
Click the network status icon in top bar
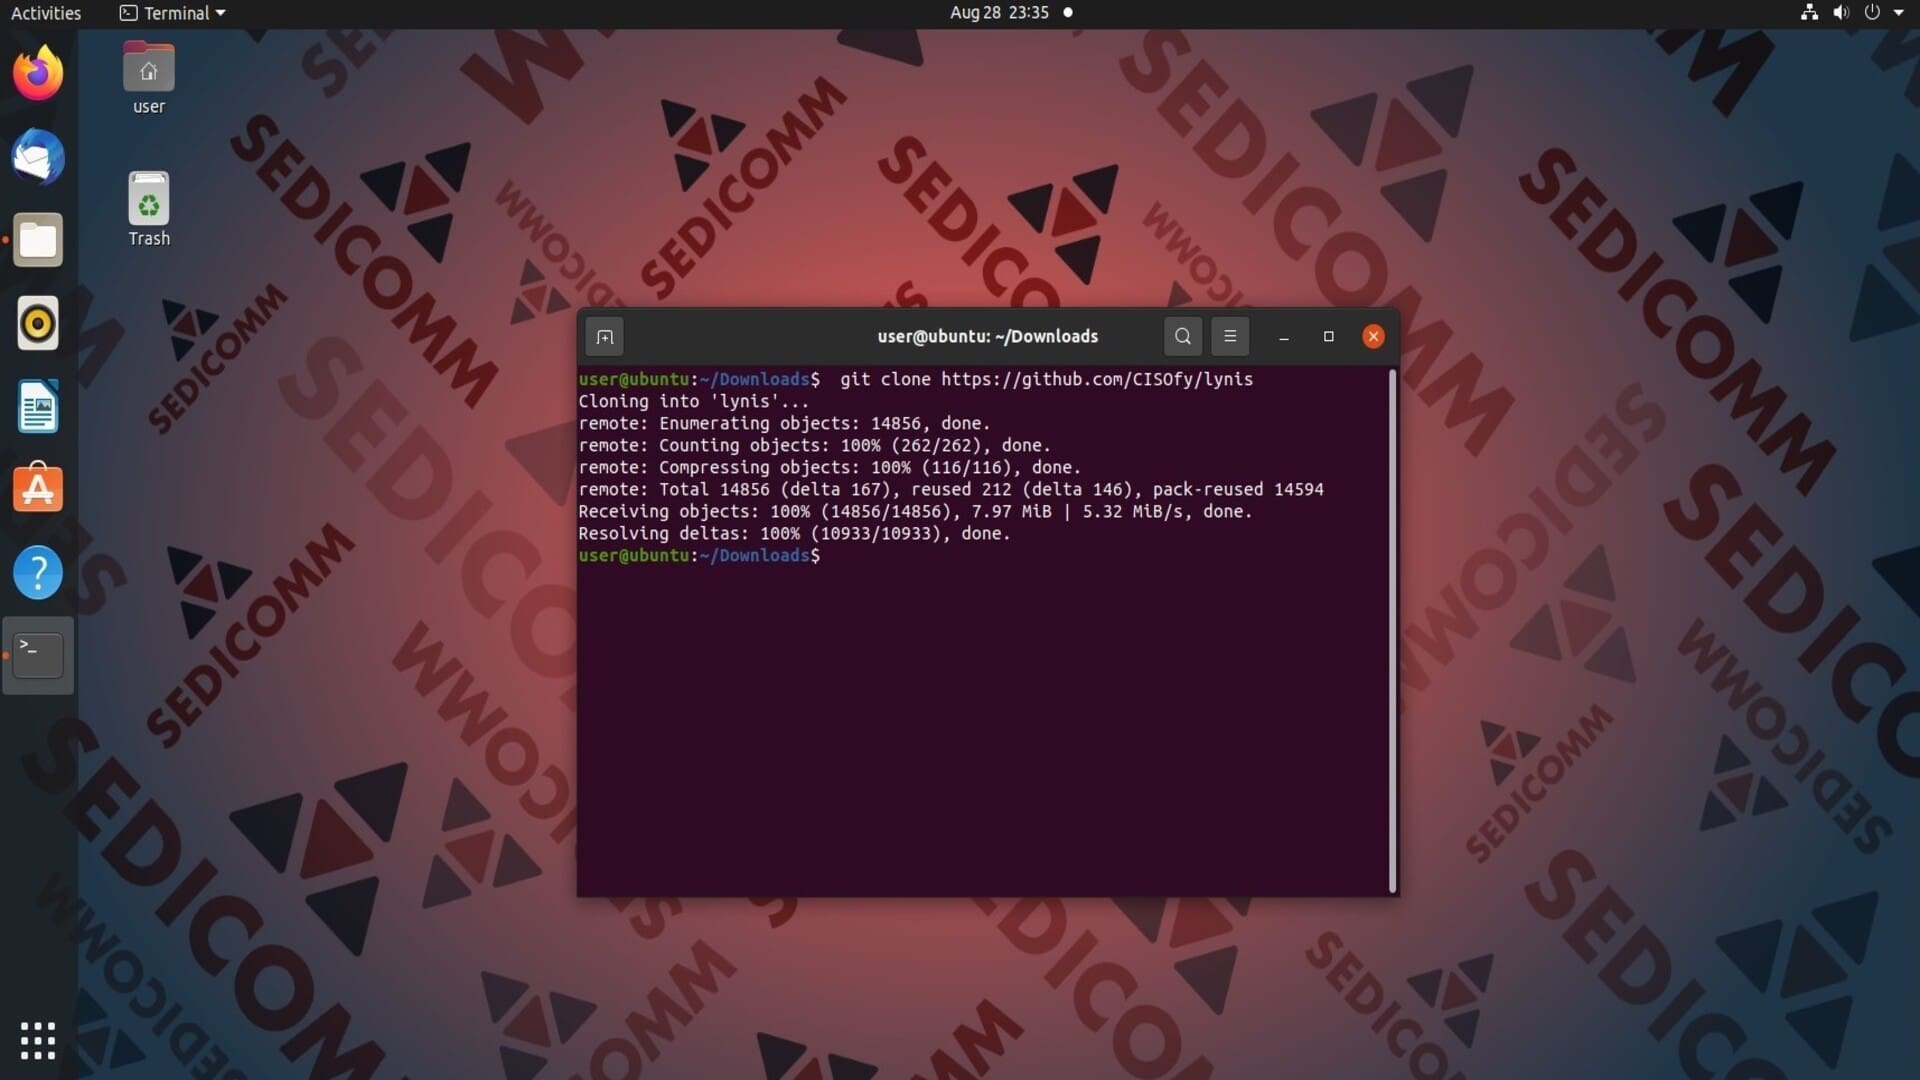click(x=1809, y=13)
